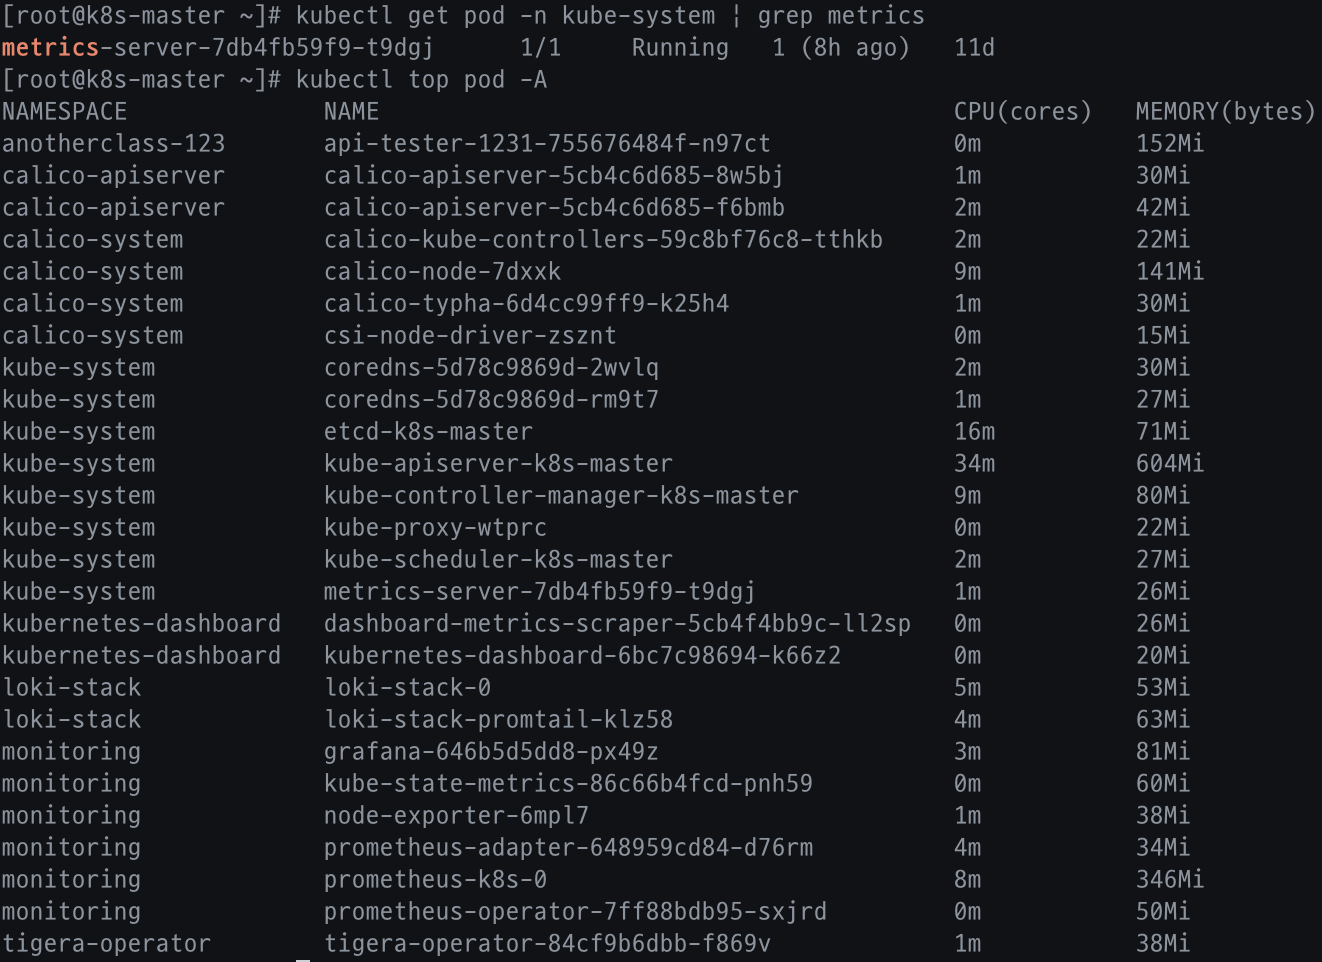
Task: Click the 604Mi memory value
Action: tap(1169, 463)
